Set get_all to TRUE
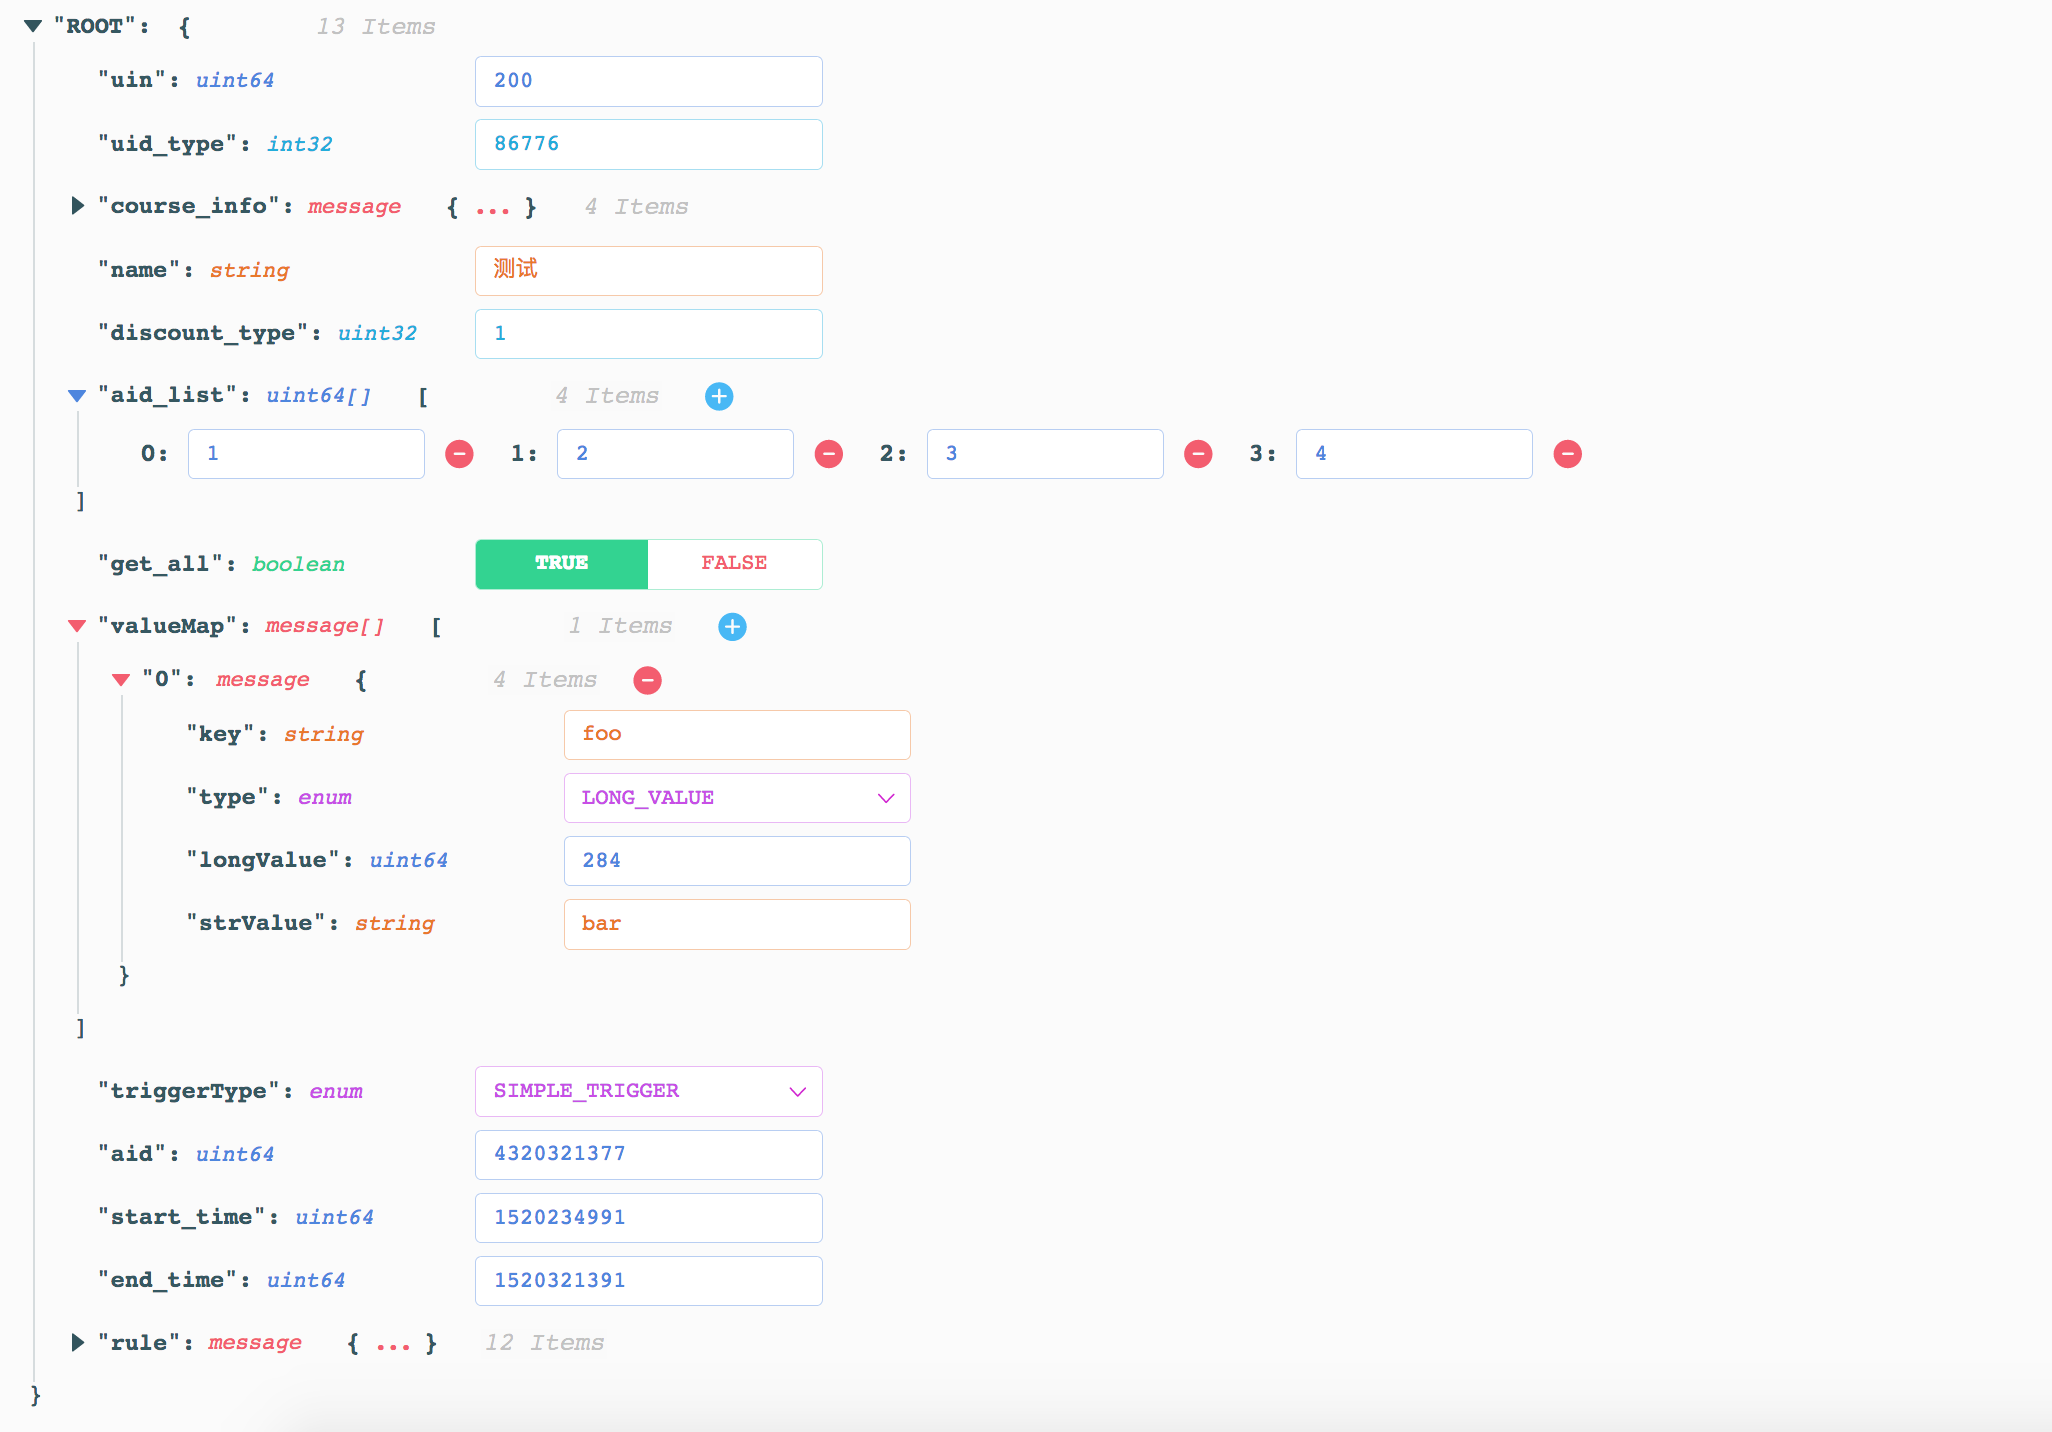The height and width of the screenshot is (1432, 2052). click(561, 564)
